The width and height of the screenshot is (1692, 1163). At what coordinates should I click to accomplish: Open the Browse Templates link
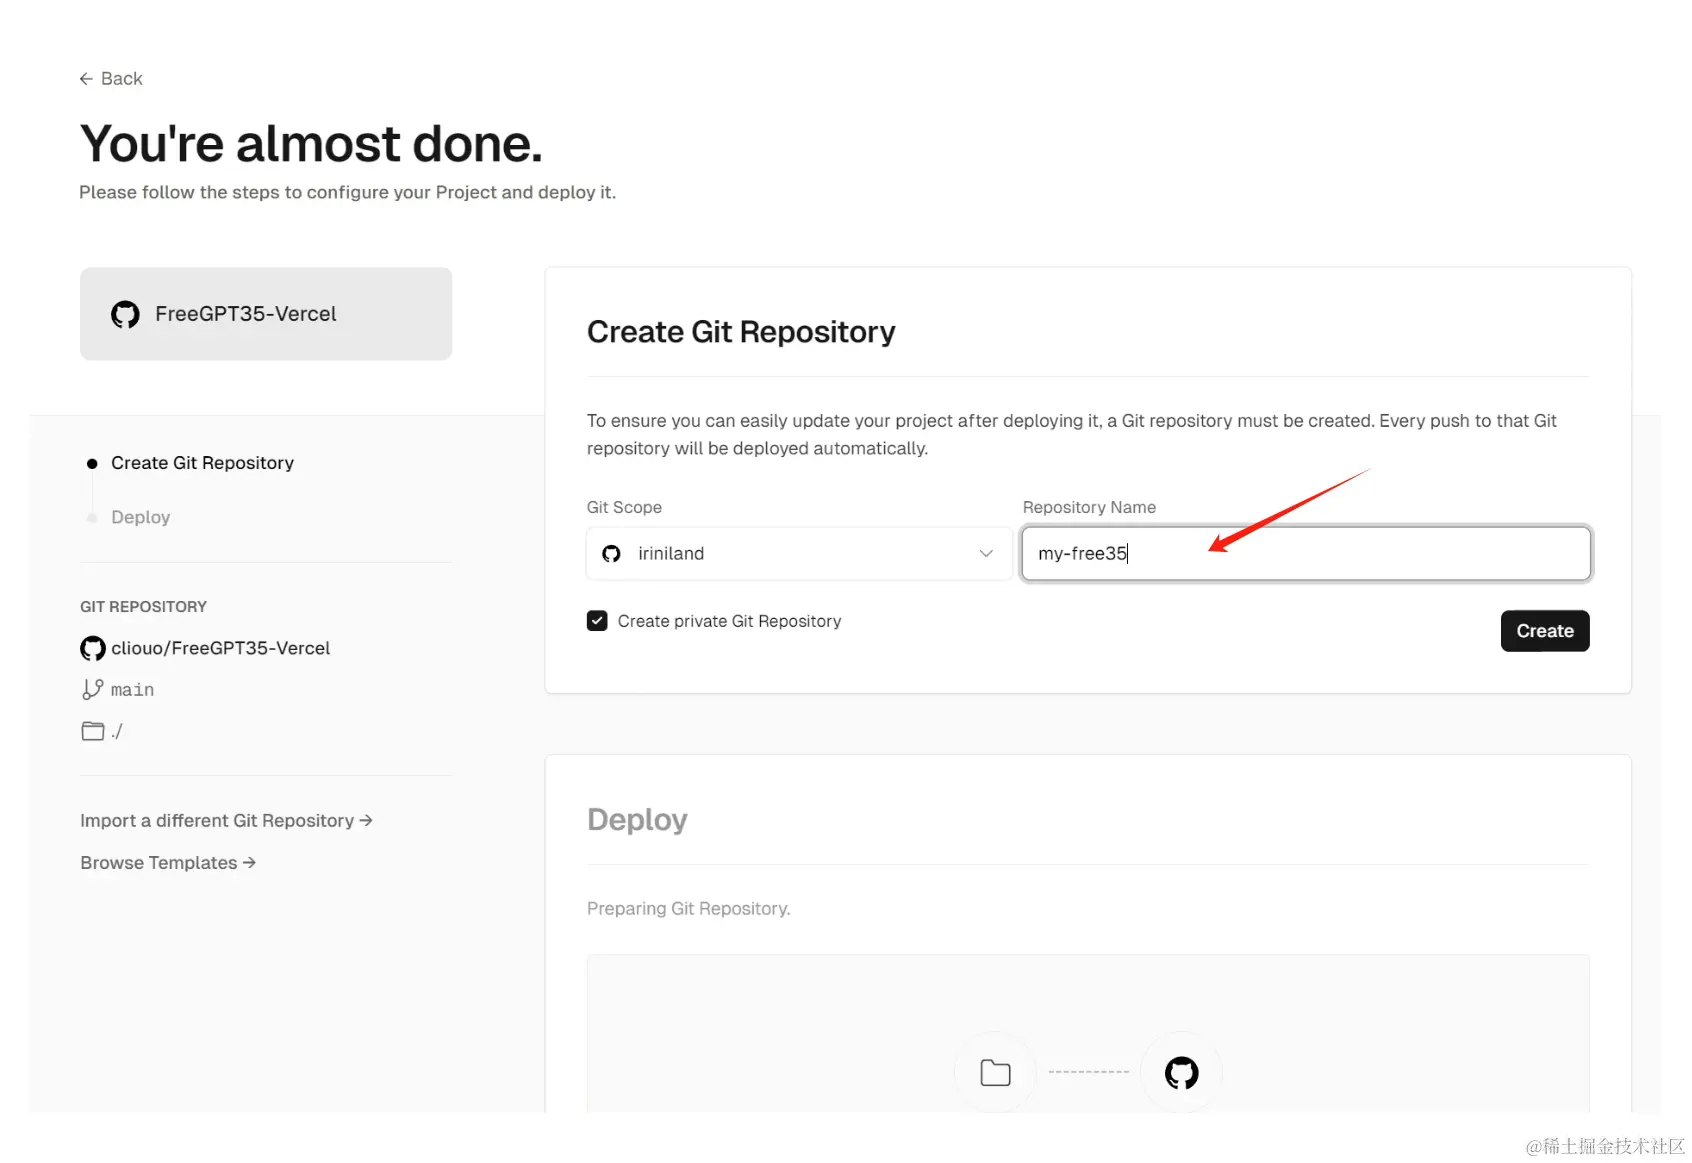[168, 862]
